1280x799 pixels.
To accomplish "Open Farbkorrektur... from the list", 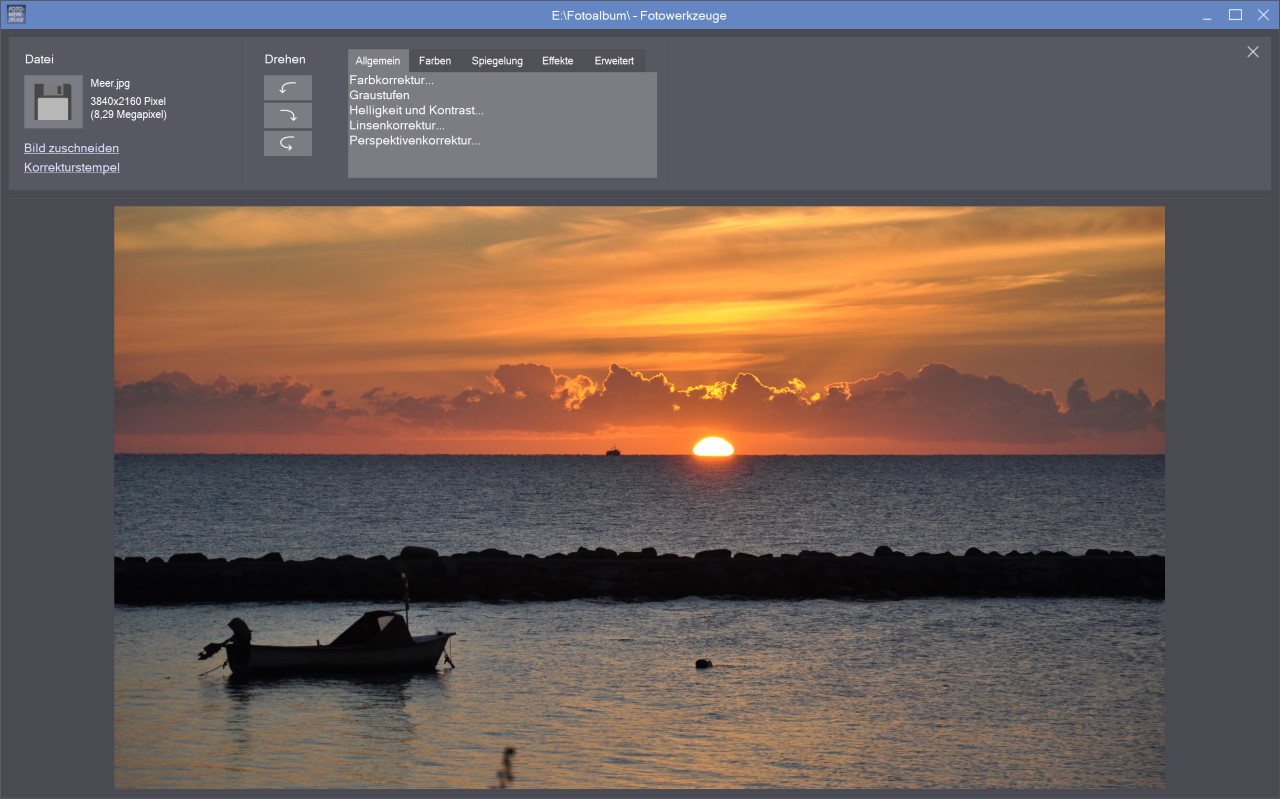I will (x=391, y=80).
